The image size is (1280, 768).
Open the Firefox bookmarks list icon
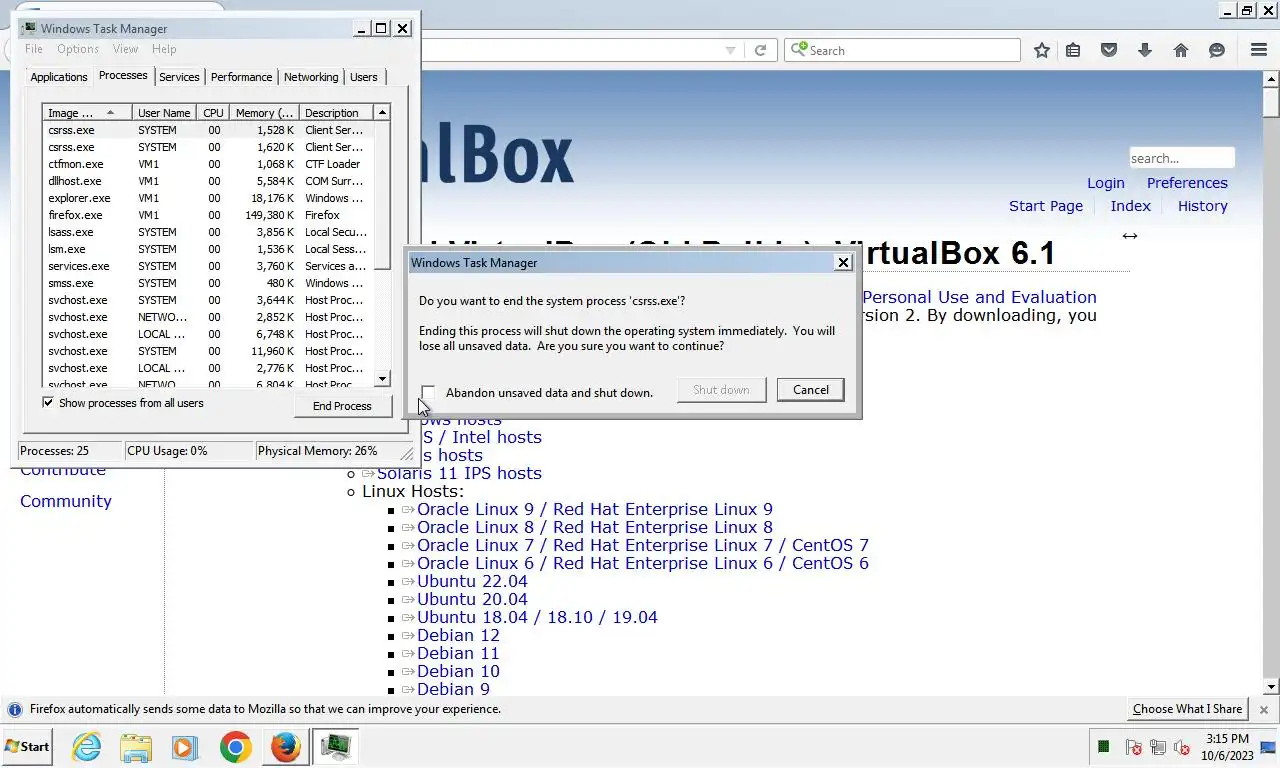(1073, 50)
